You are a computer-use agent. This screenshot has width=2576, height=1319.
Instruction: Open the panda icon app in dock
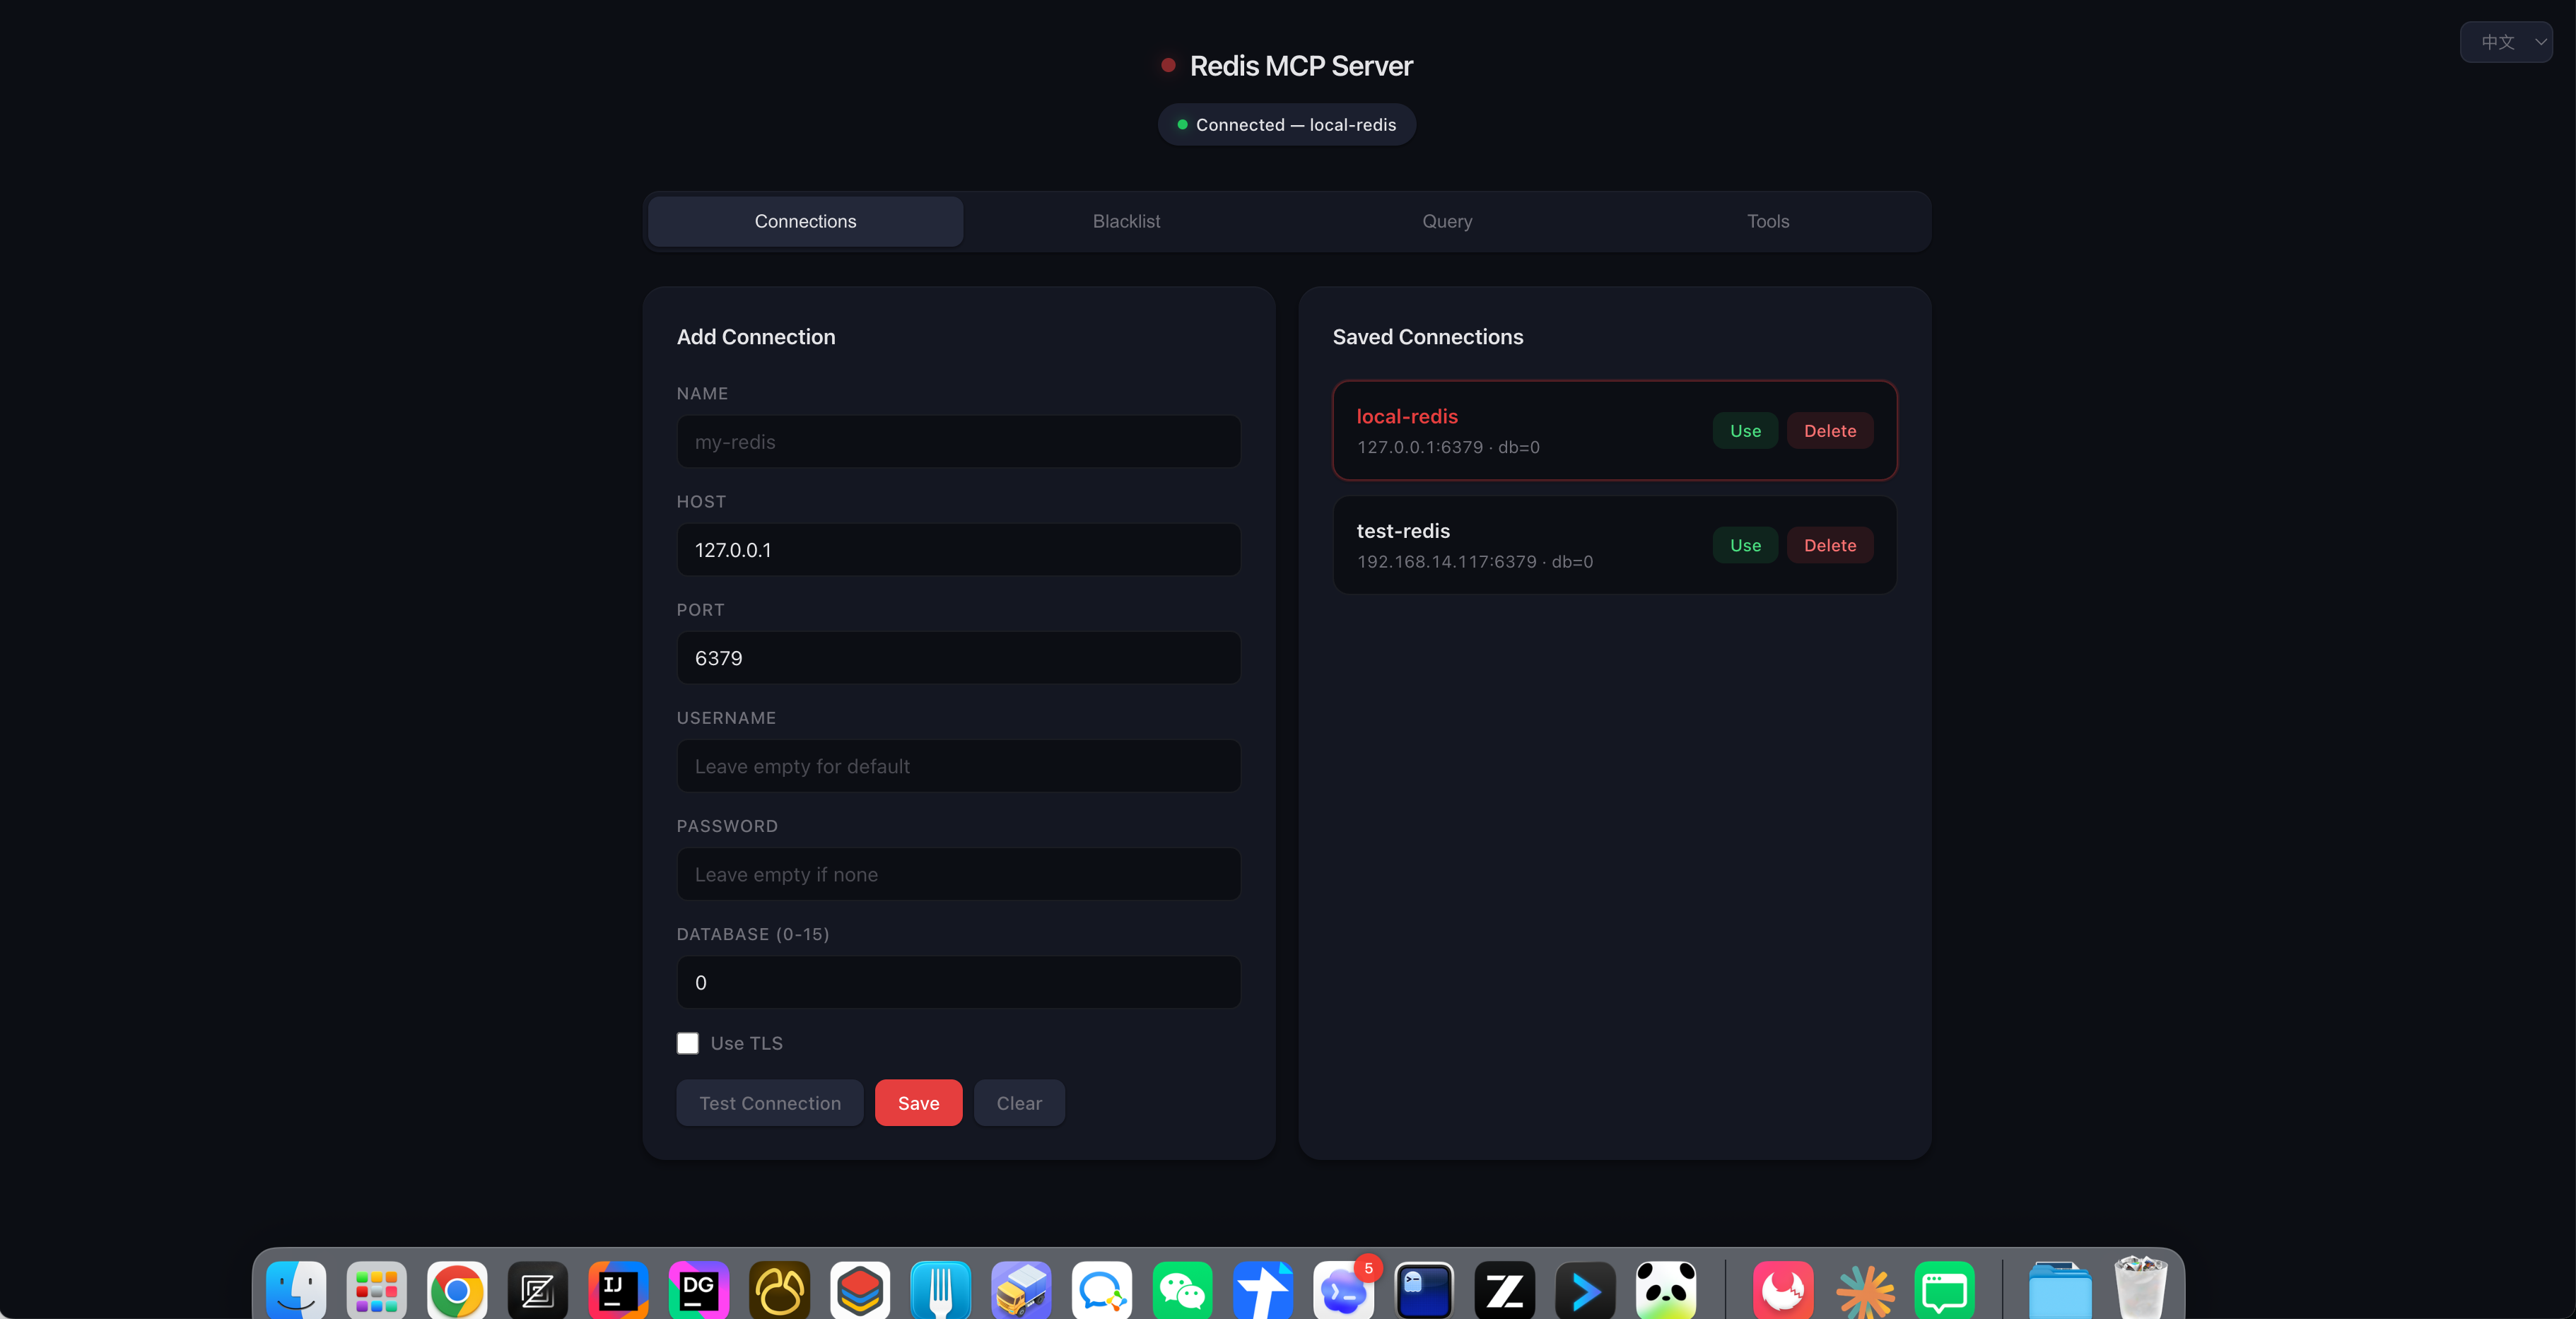[1665, 1290]
